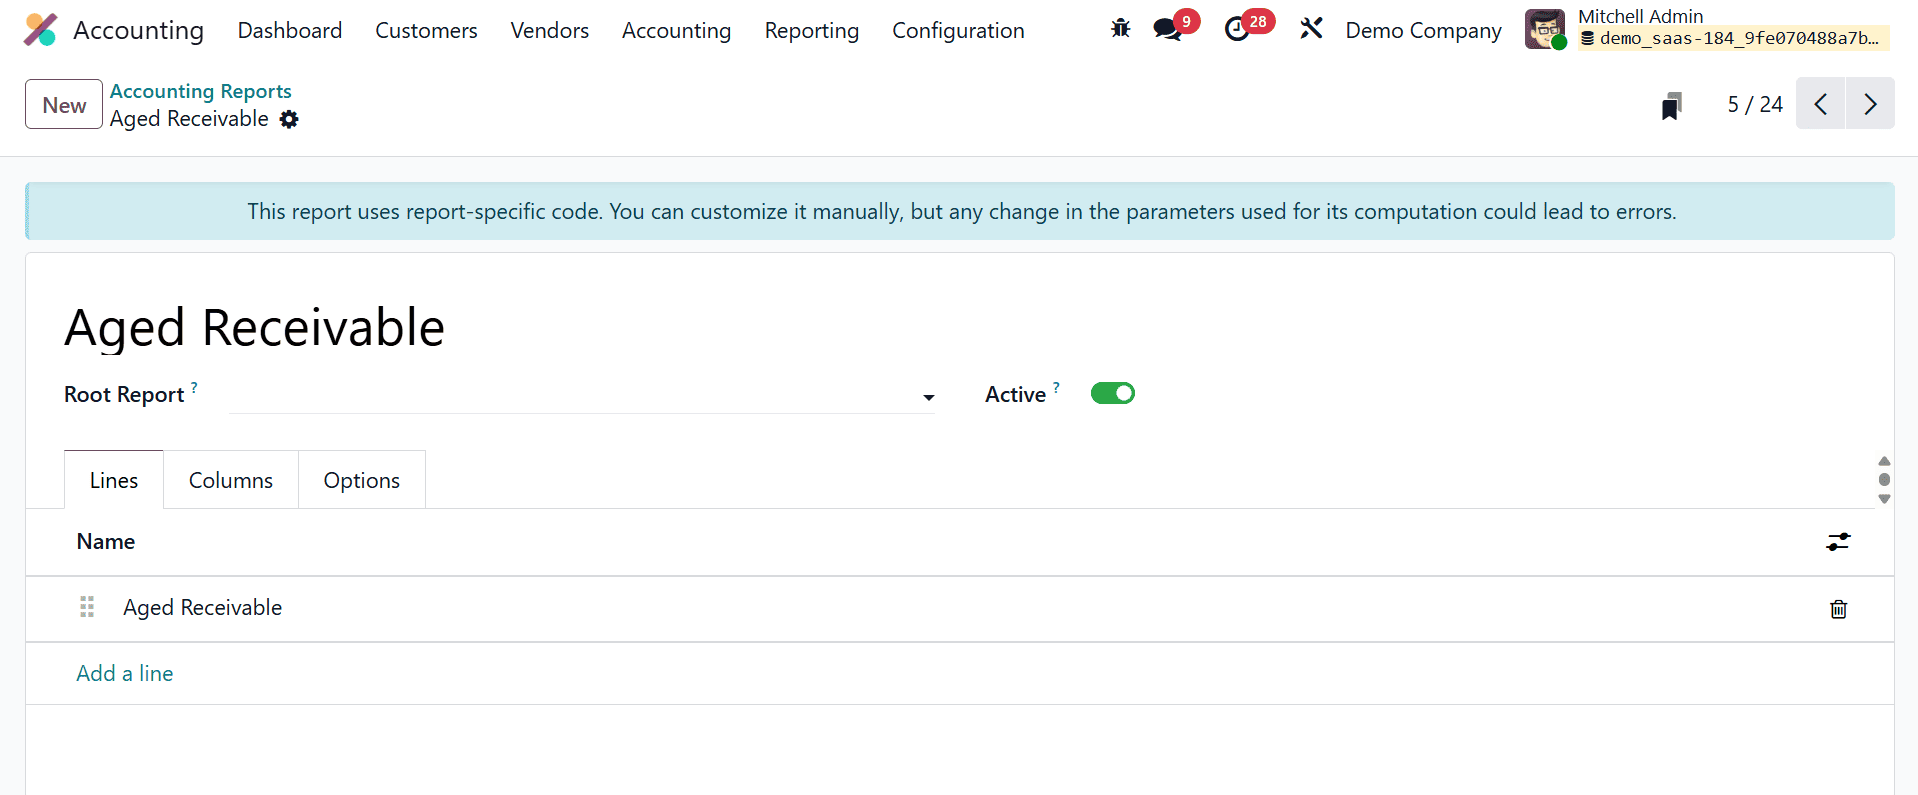Open the Vendors menu

pyautogui.click(x=549, y=31)
